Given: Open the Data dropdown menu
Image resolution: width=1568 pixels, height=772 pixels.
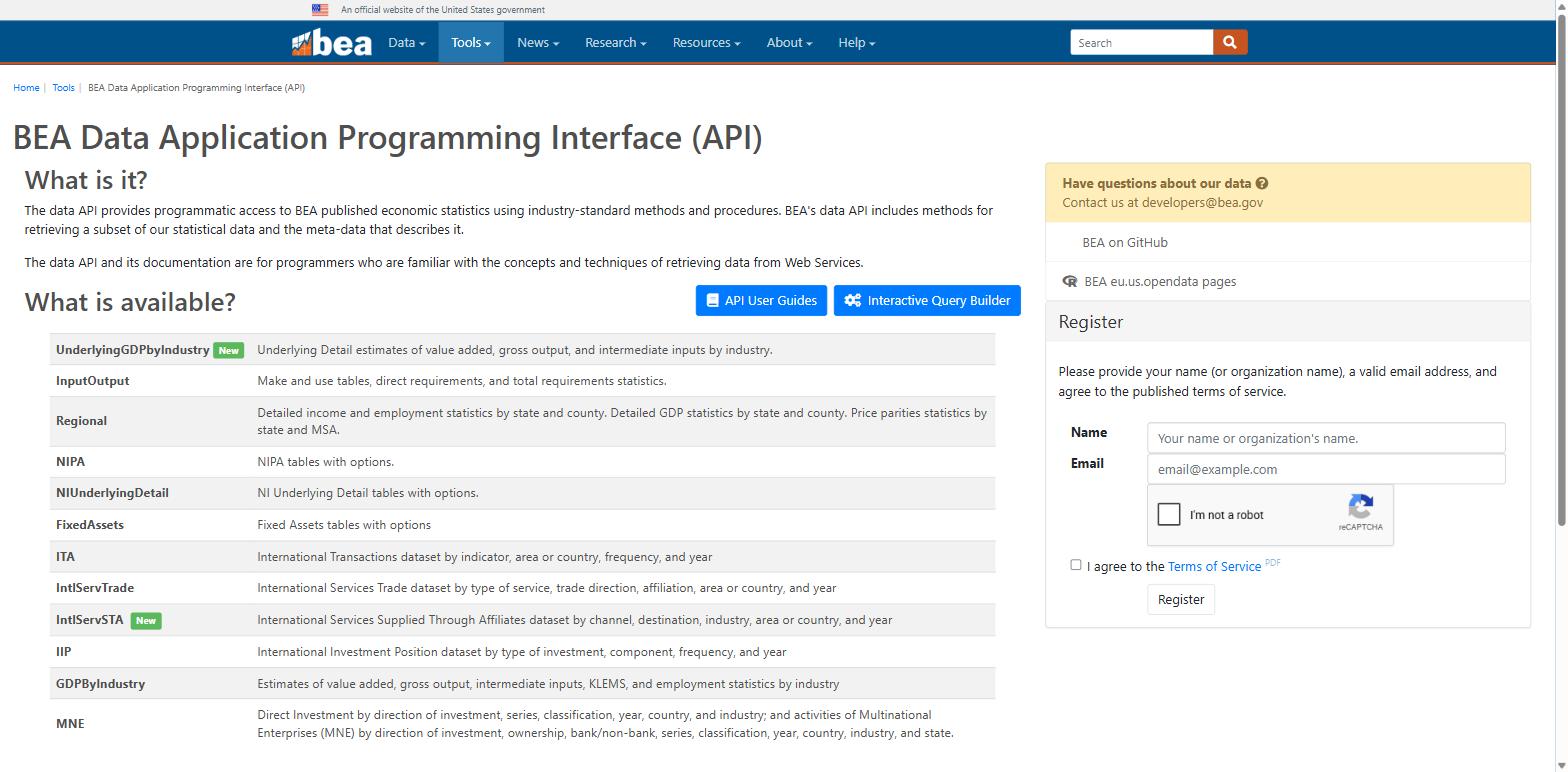Looking at the screenshot, I should [x=406, y=43].
